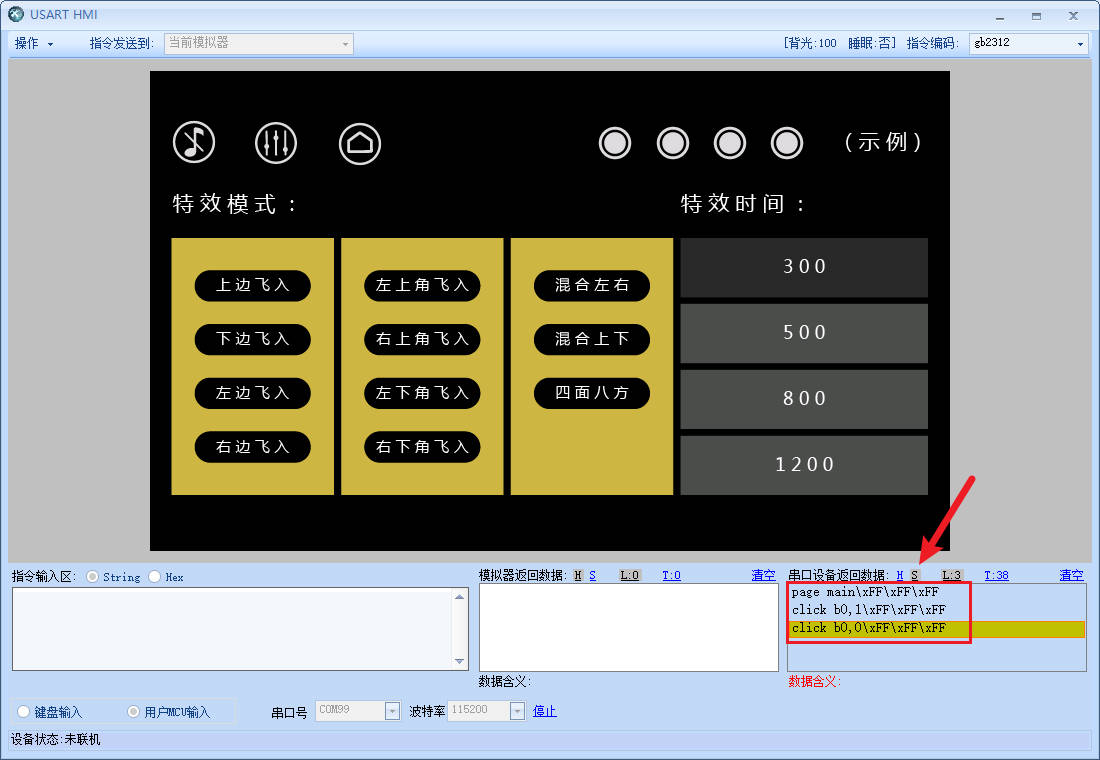Click 清空 above the serial device data
Screen dimensions: 1100x760
click(1071, 575)
